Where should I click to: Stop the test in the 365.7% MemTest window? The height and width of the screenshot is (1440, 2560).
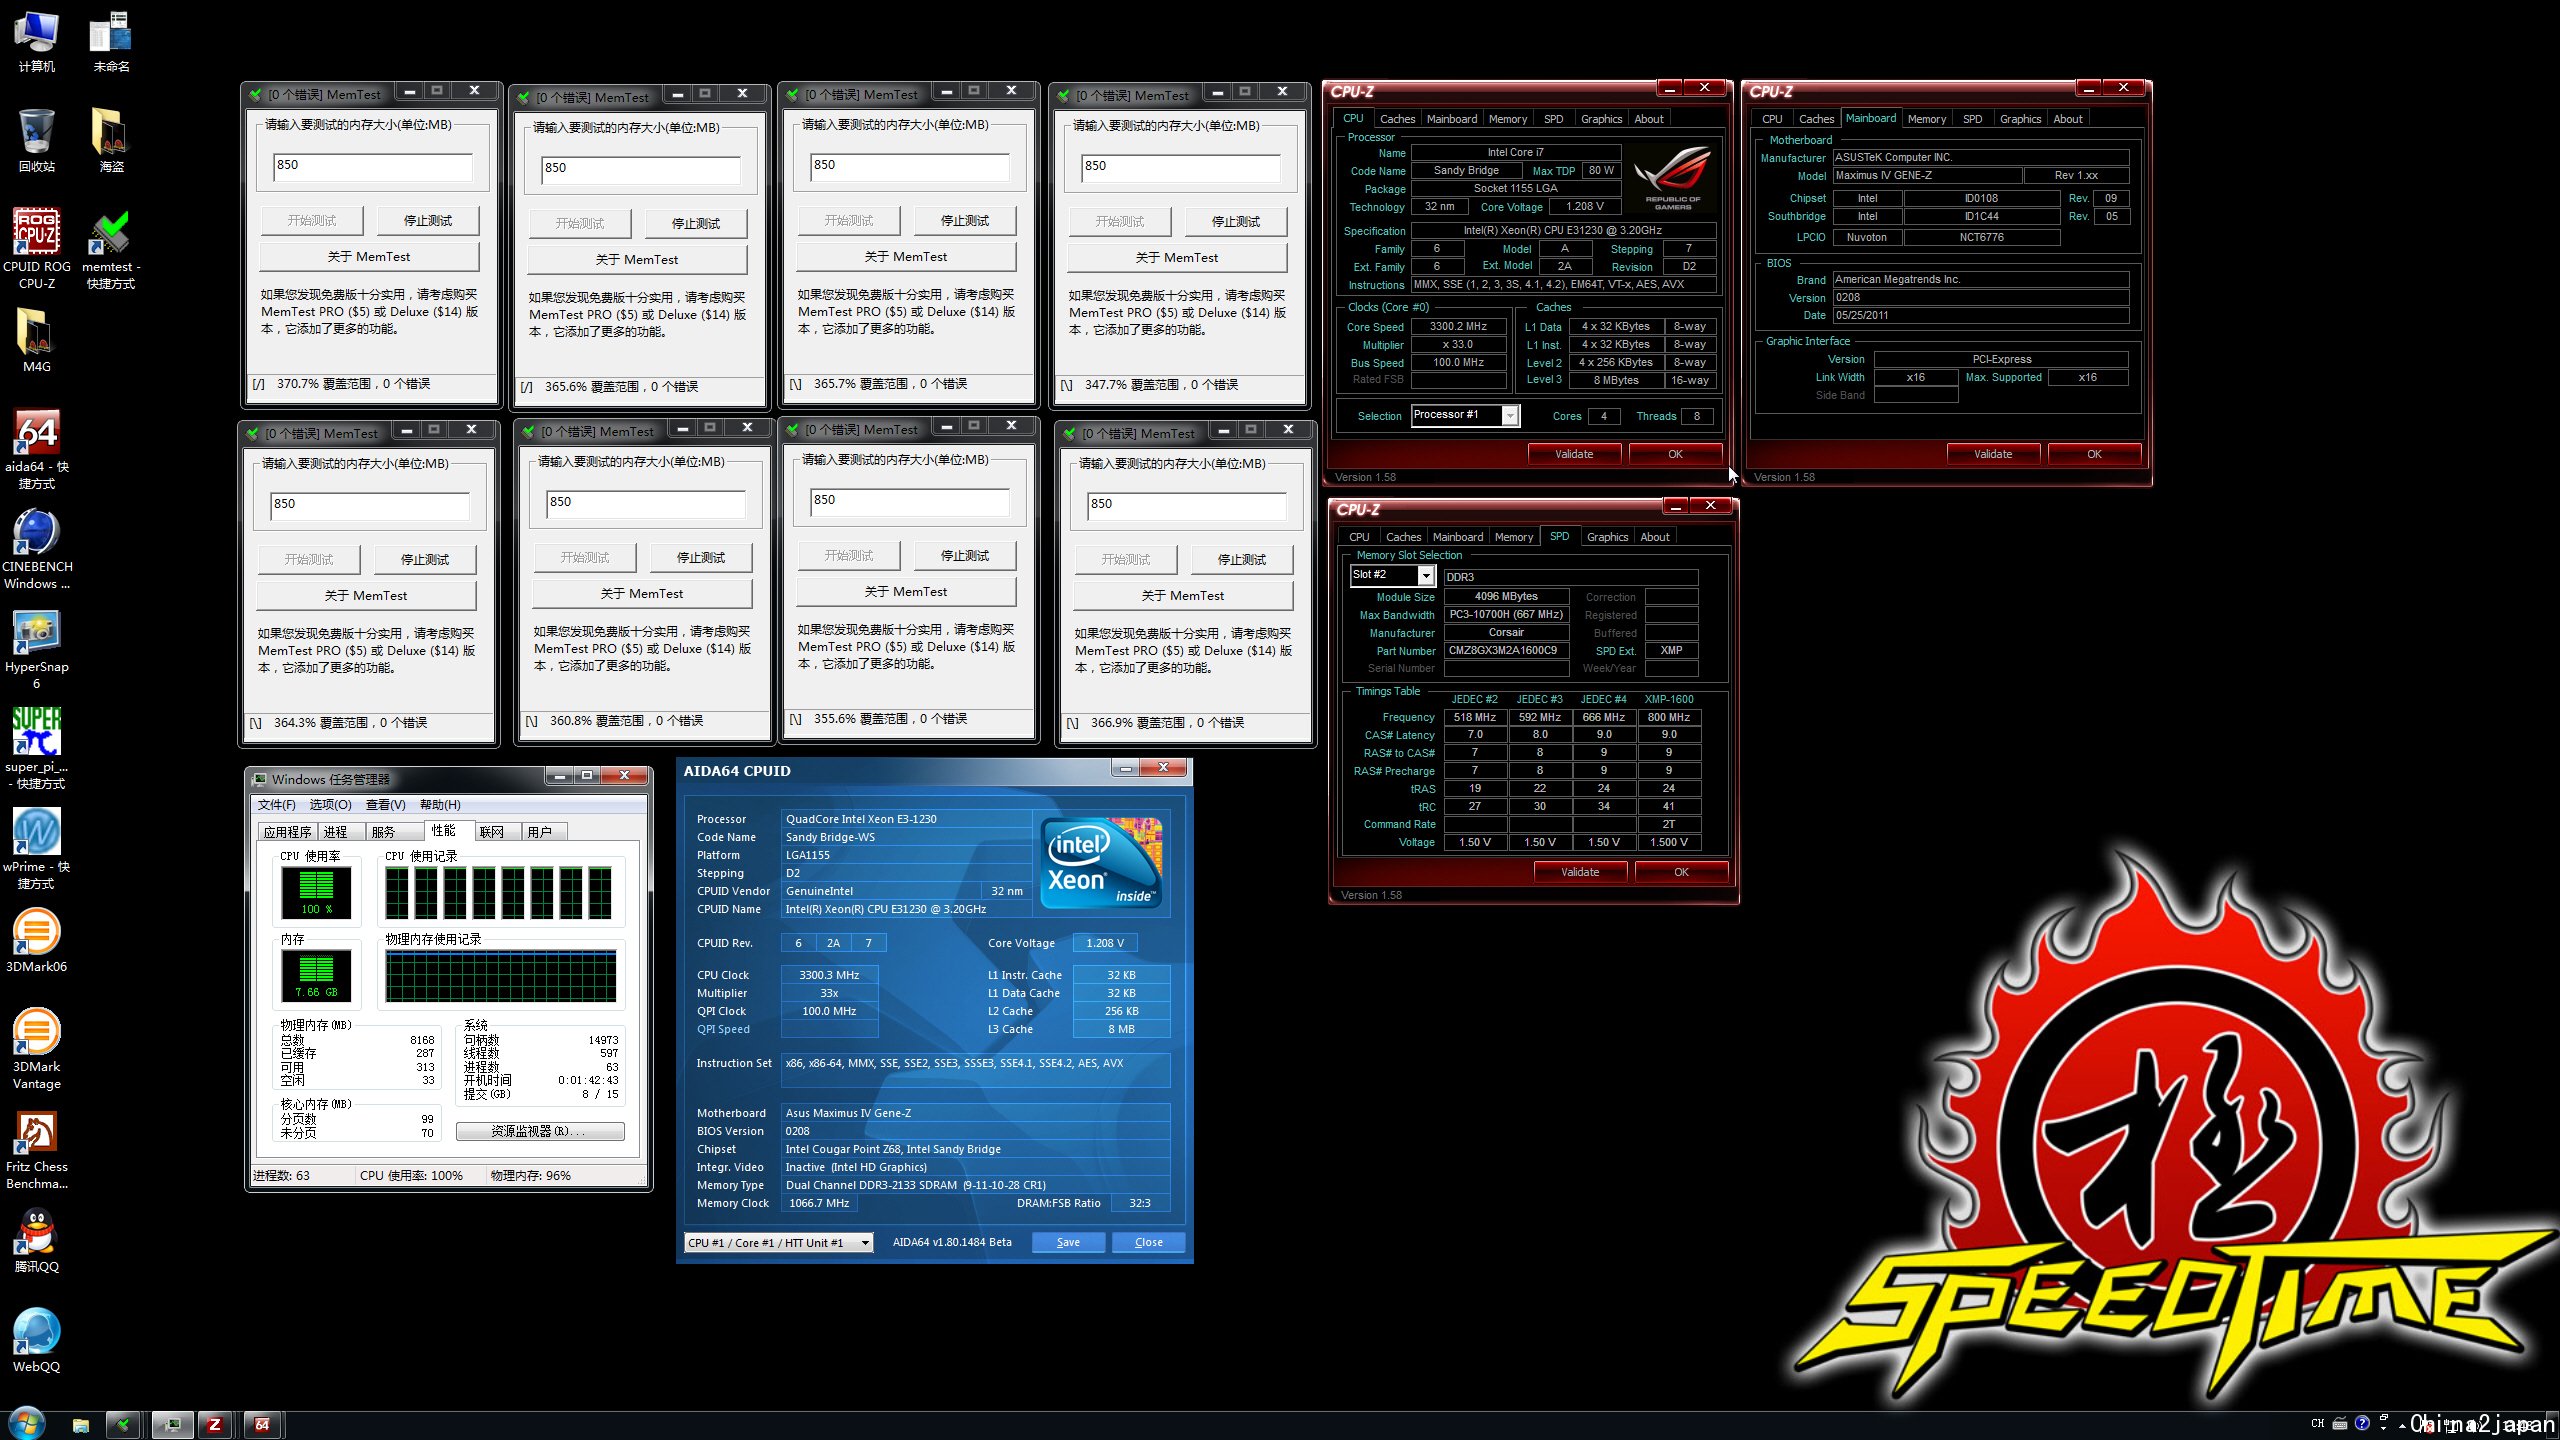[x=964, y=220]
